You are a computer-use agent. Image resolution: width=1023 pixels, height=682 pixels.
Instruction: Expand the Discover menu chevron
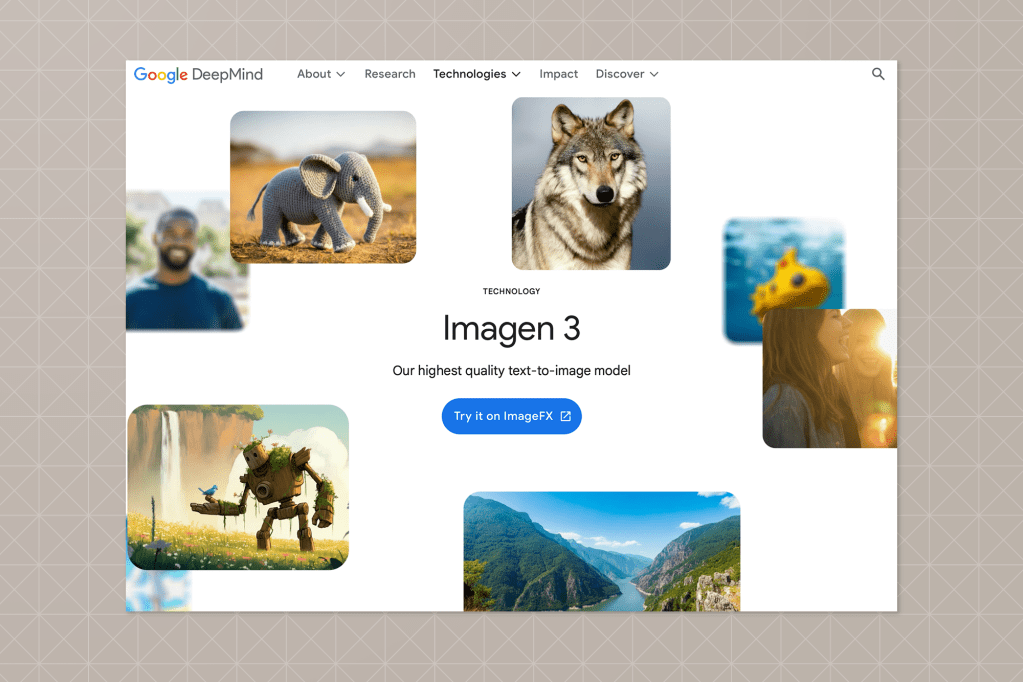[x=654, y=74]
